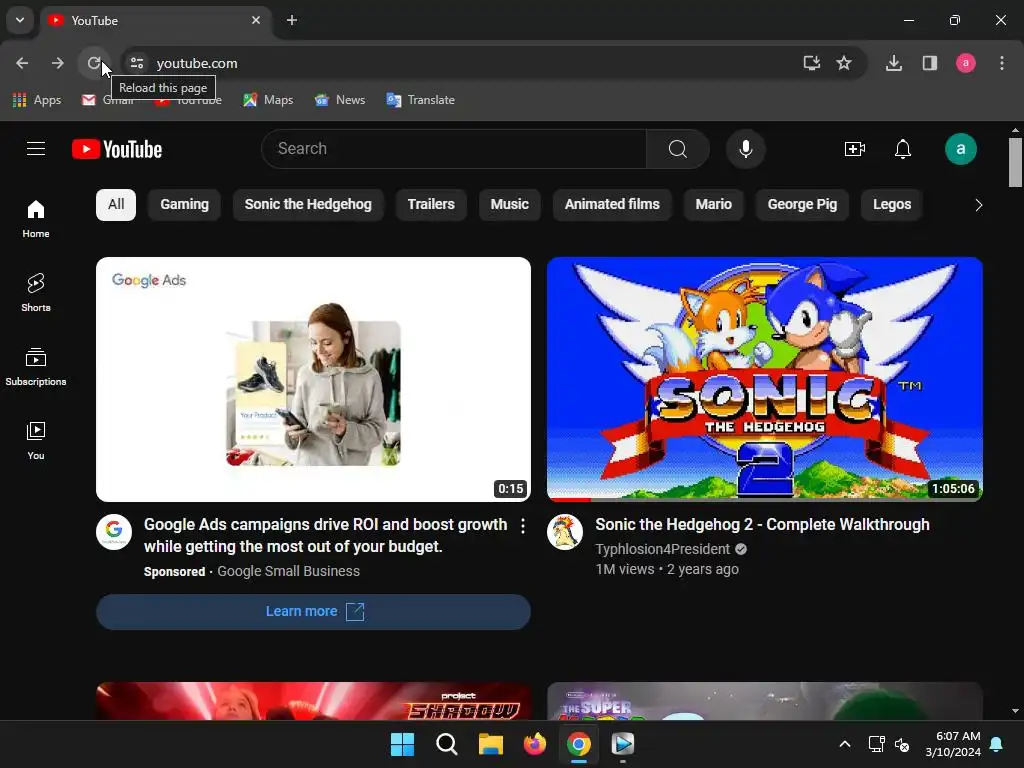
Task: Open Windows taskbar search
Action: [447, 744]
